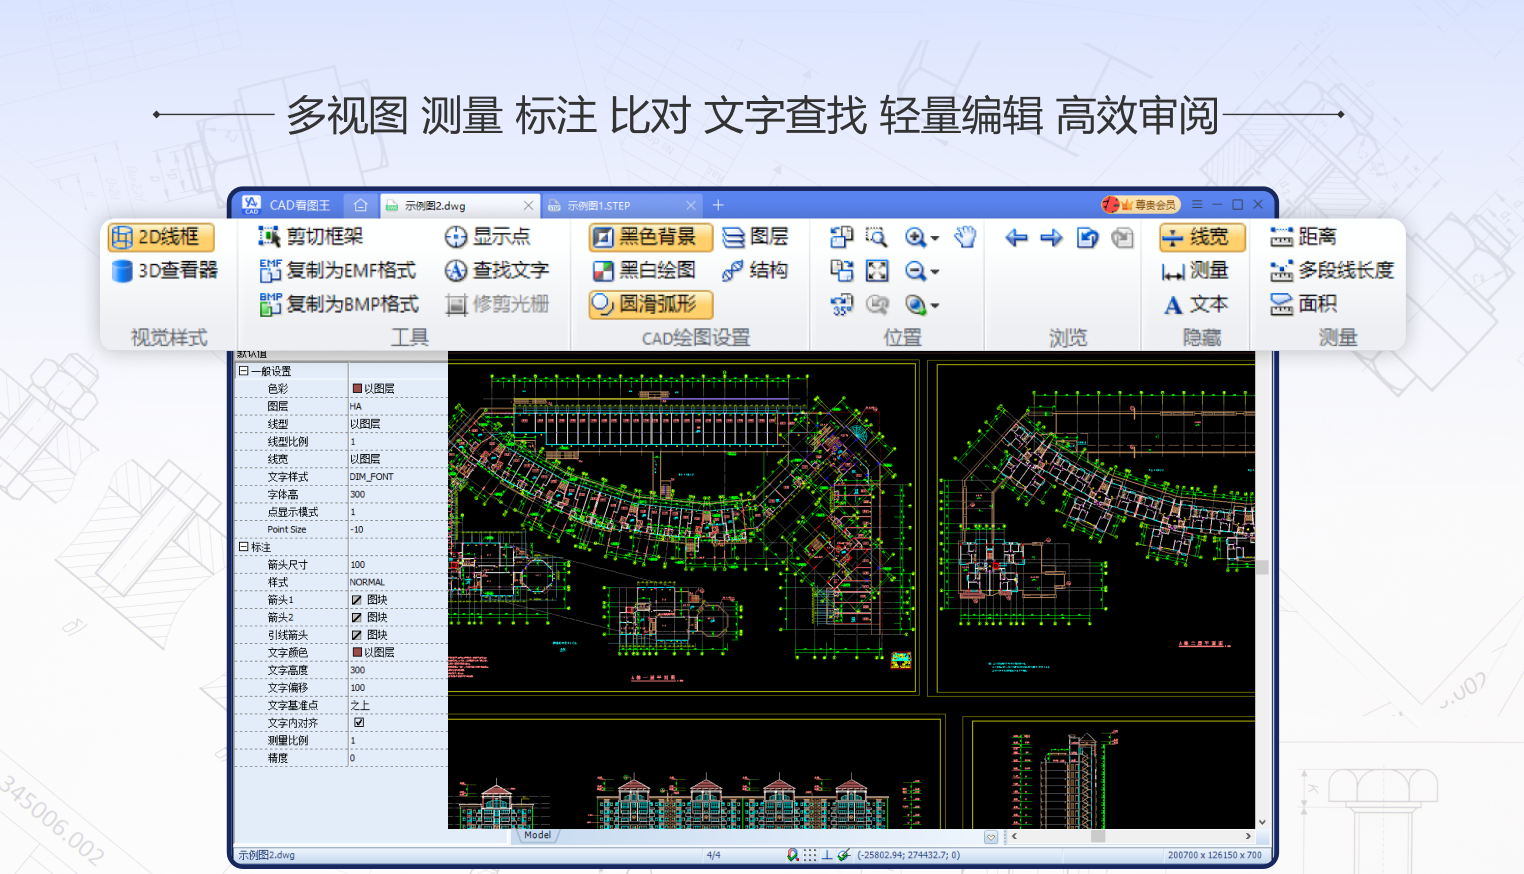Open the 图层 layers panel
This screenshot has height=874, width=1524.
(x=755, y=237)
